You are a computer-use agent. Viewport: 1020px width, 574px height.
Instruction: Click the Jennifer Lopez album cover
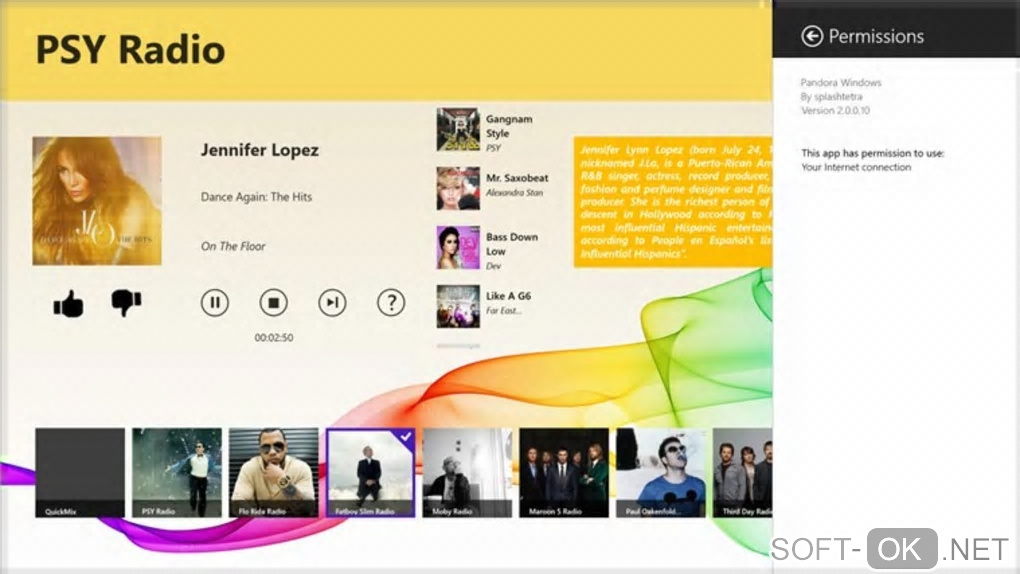click(x=97, y=200)
